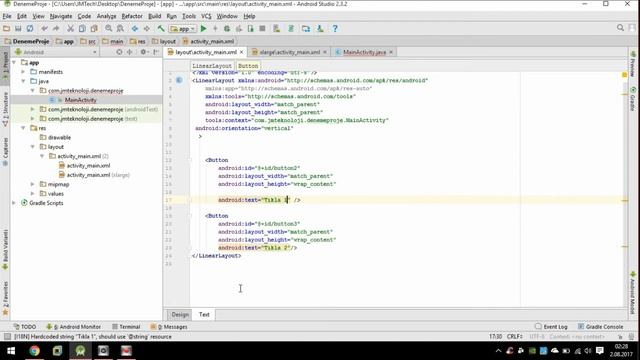Click the Windows Start button

pyautogui.click(x=11, y=351)
